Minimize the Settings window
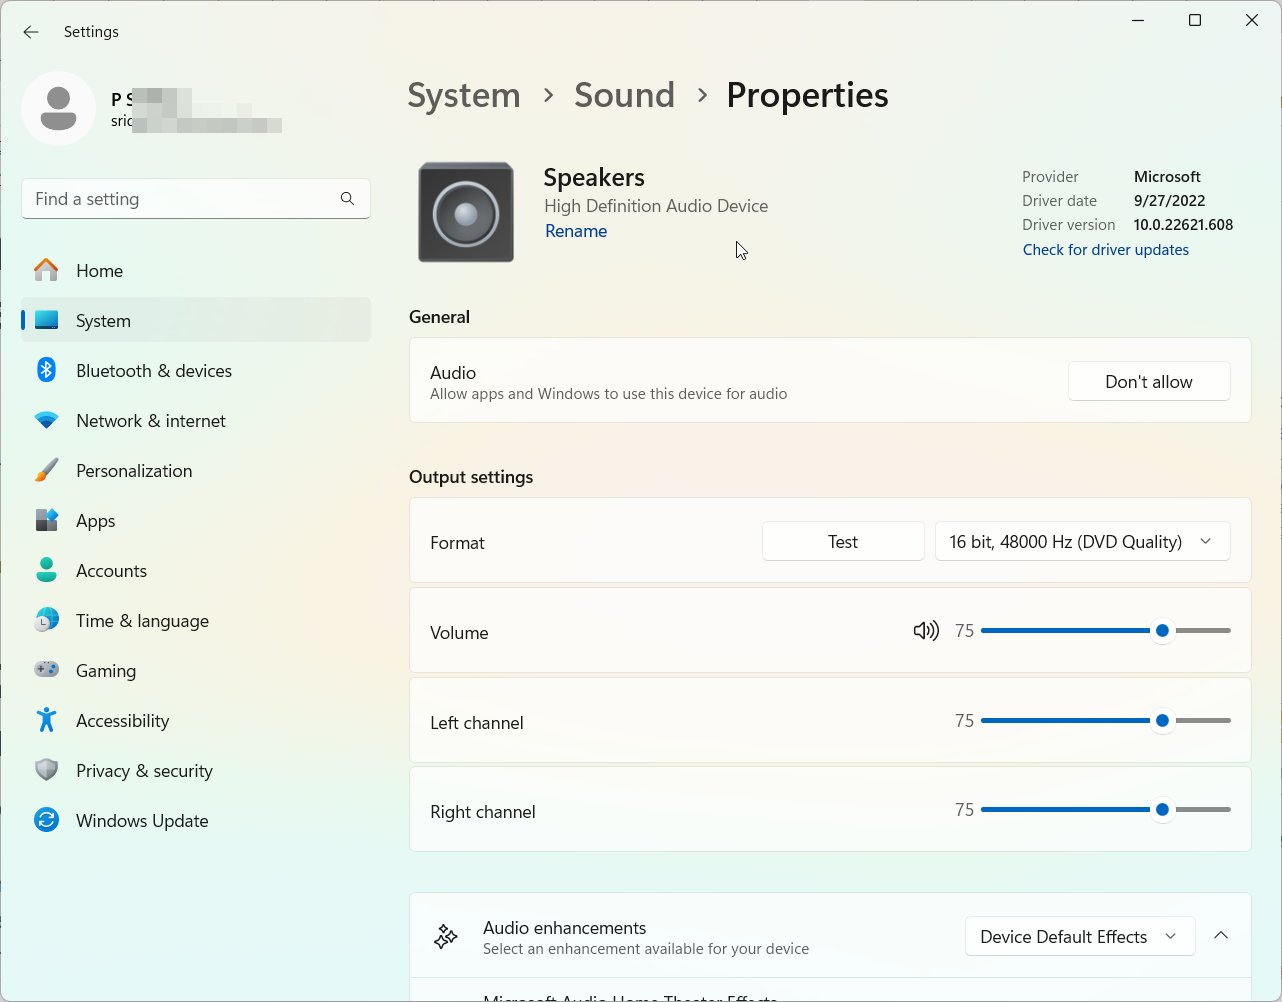Viewport: 1282px width, 1002px height. pos(1138,20)
